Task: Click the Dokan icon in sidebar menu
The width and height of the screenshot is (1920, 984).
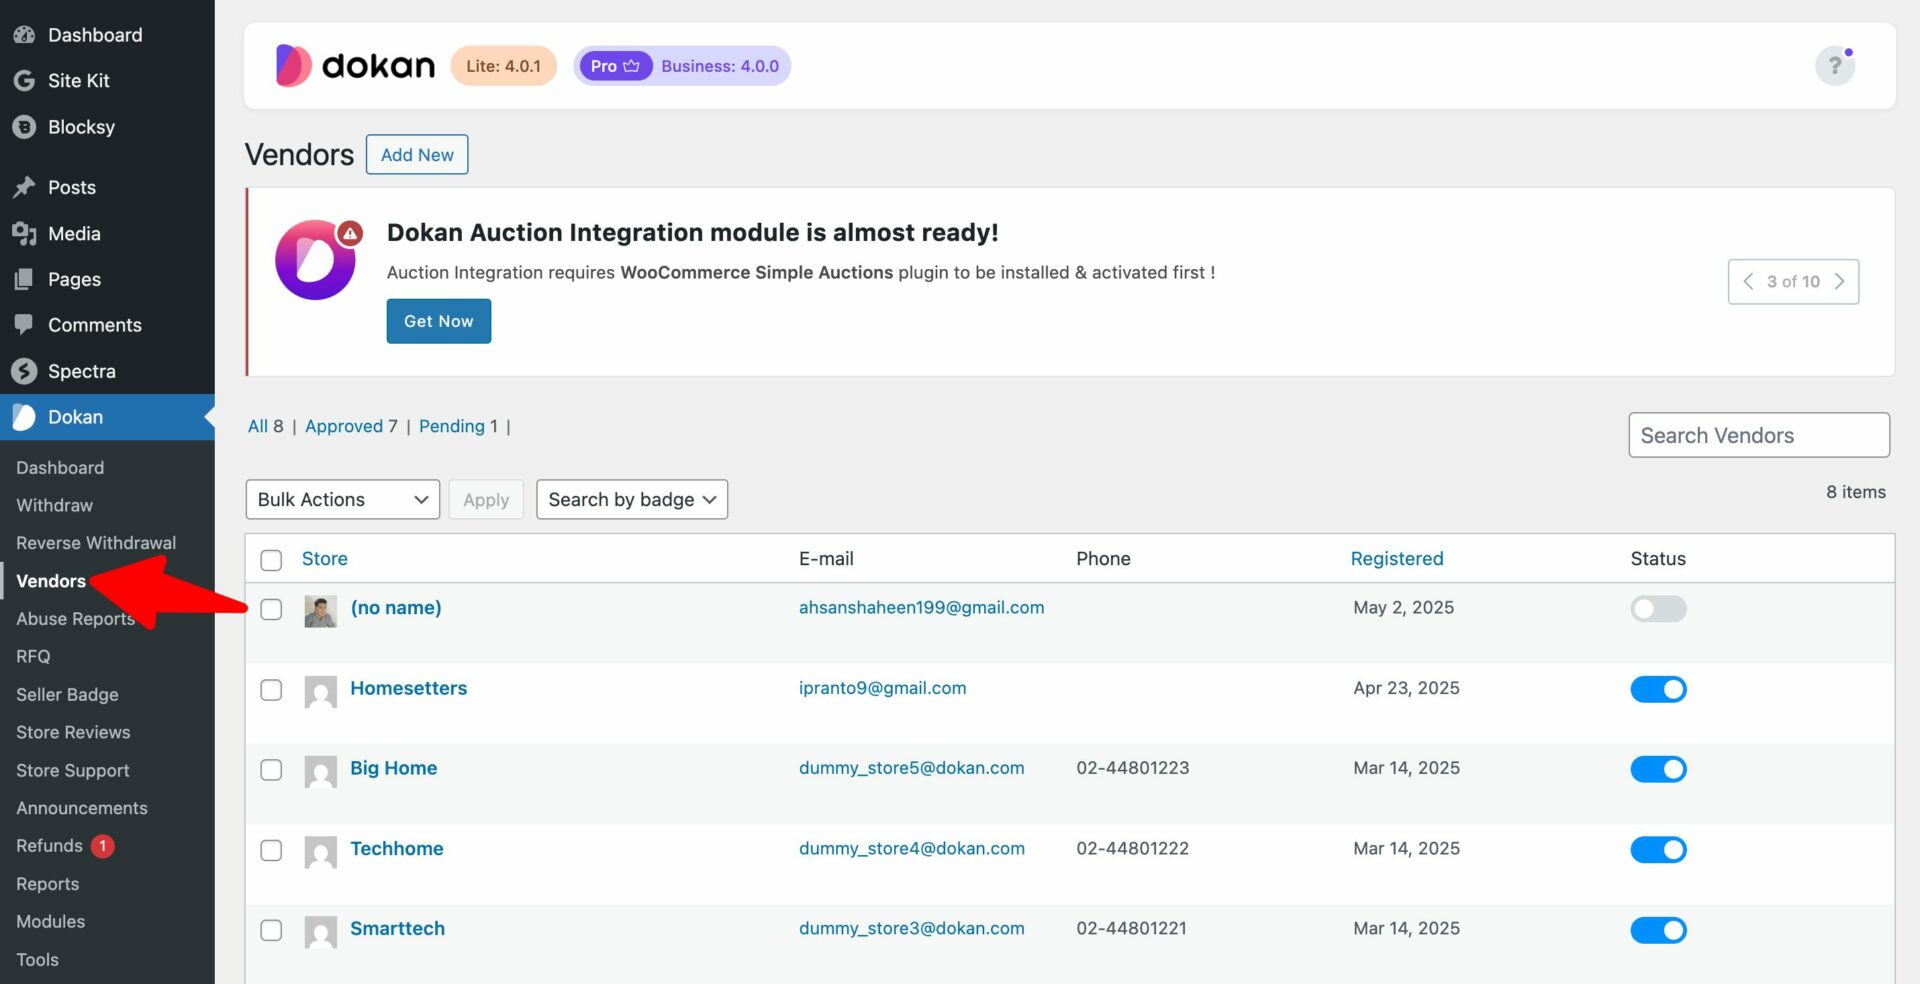Action: point(24,417)
